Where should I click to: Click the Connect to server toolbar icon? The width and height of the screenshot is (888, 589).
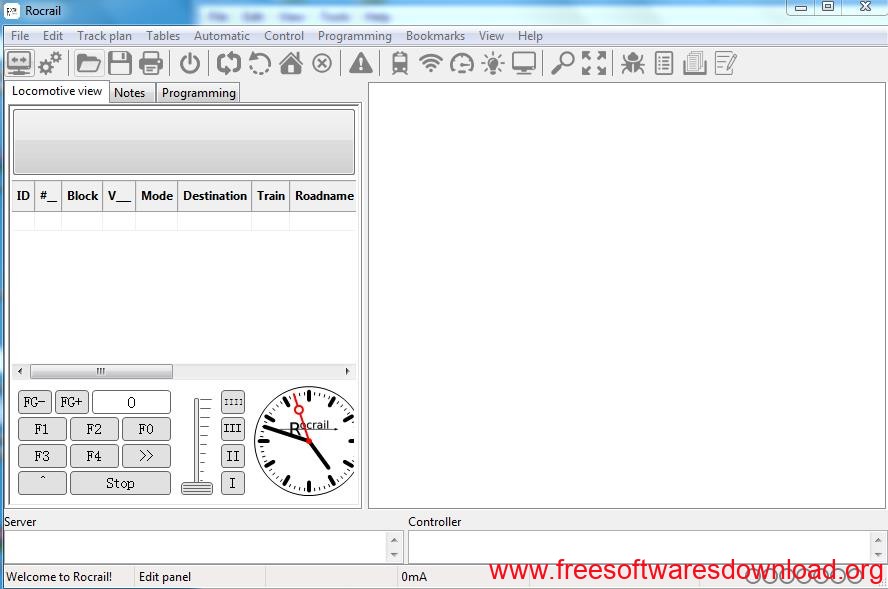coord(19,63)
